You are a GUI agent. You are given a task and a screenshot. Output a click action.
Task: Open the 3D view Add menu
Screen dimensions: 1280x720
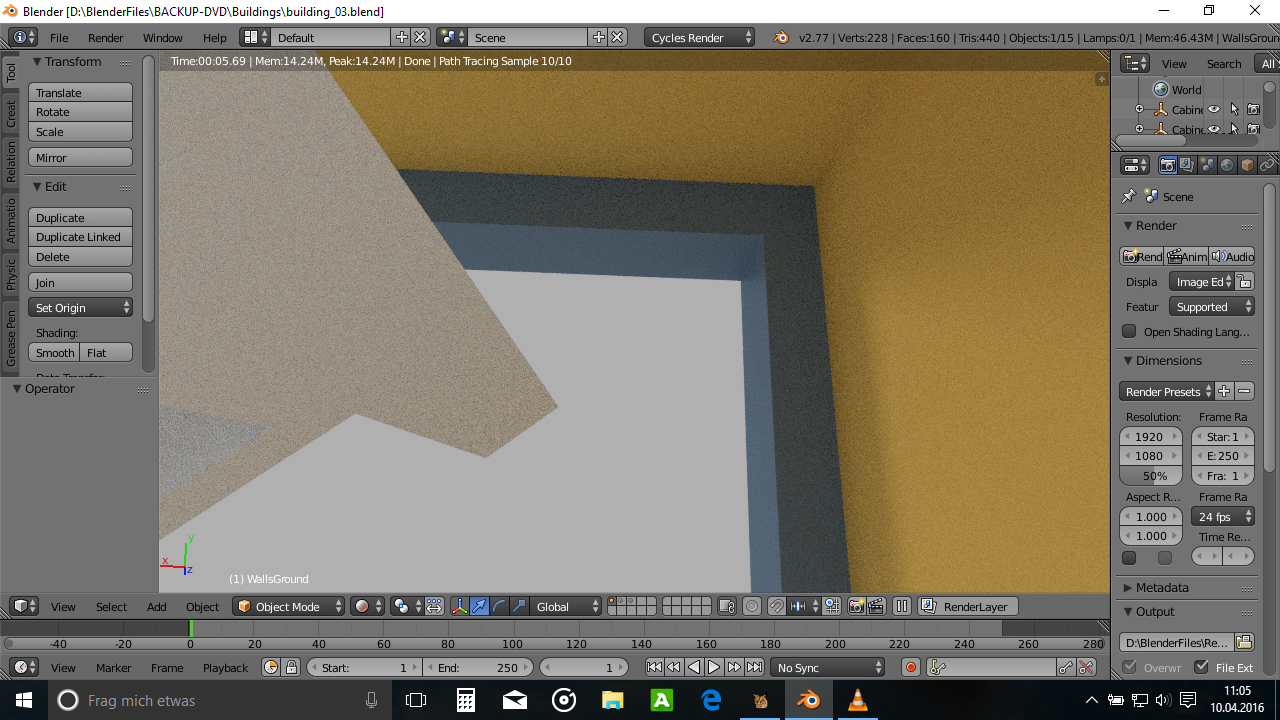[x=157, y=606]
